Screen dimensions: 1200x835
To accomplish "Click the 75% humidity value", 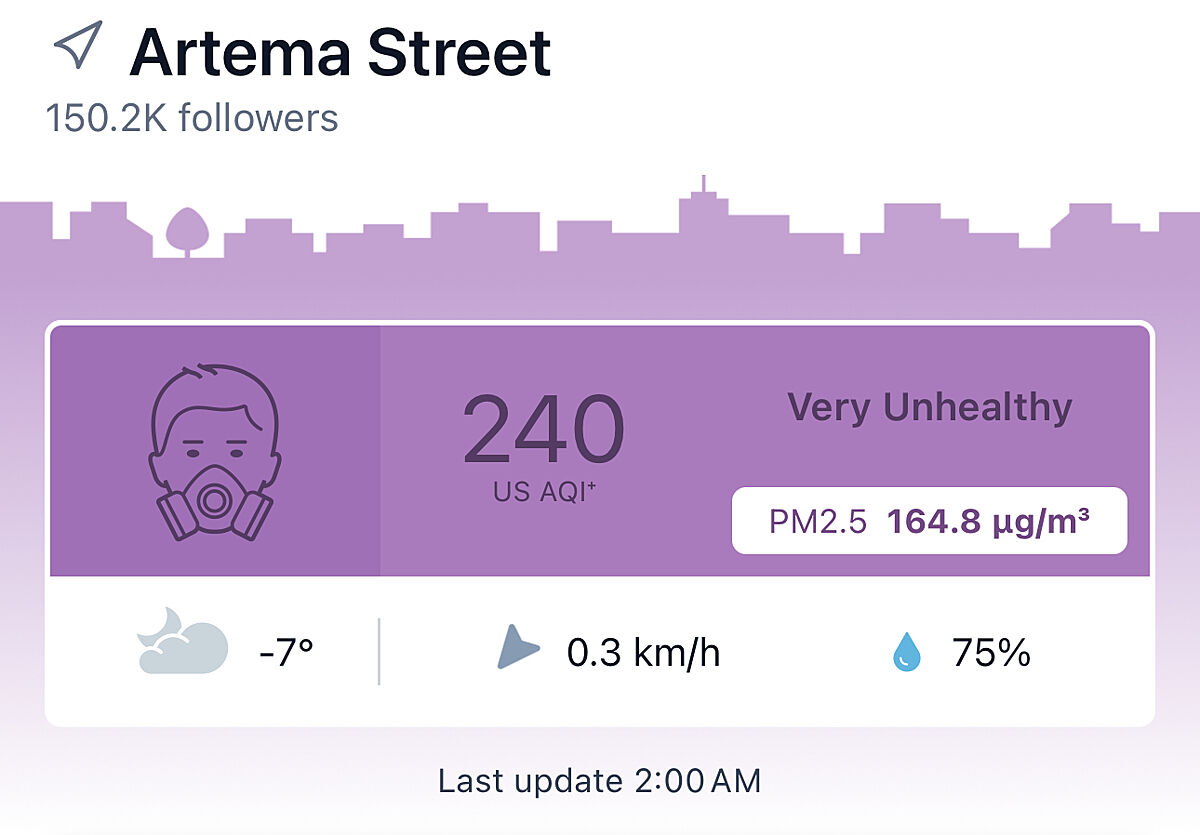I will coord(991,653).
